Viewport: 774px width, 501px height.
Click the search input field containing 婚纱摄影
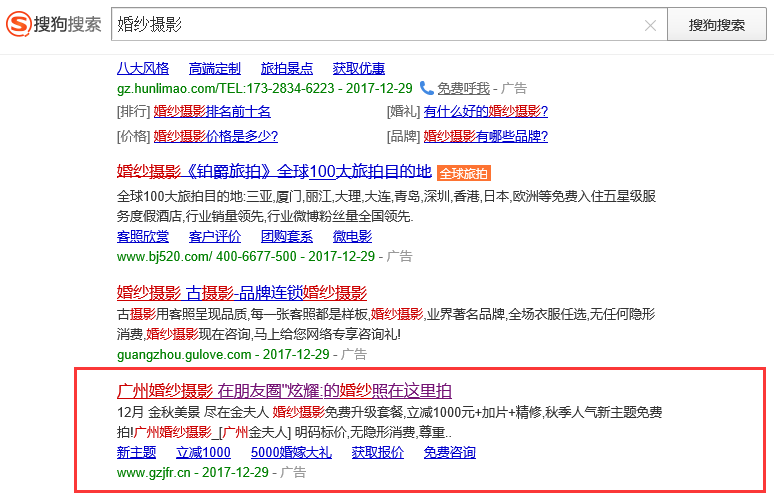pyautogui.click(x=380, y=25)
